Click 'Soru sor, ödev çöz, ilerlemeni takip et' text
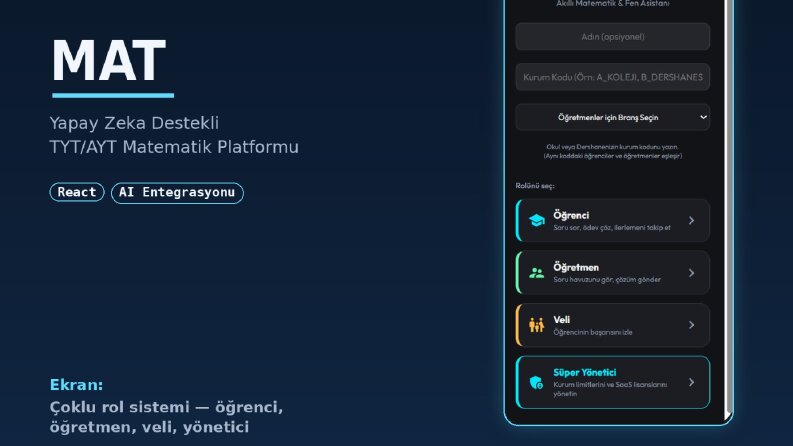 612,228
